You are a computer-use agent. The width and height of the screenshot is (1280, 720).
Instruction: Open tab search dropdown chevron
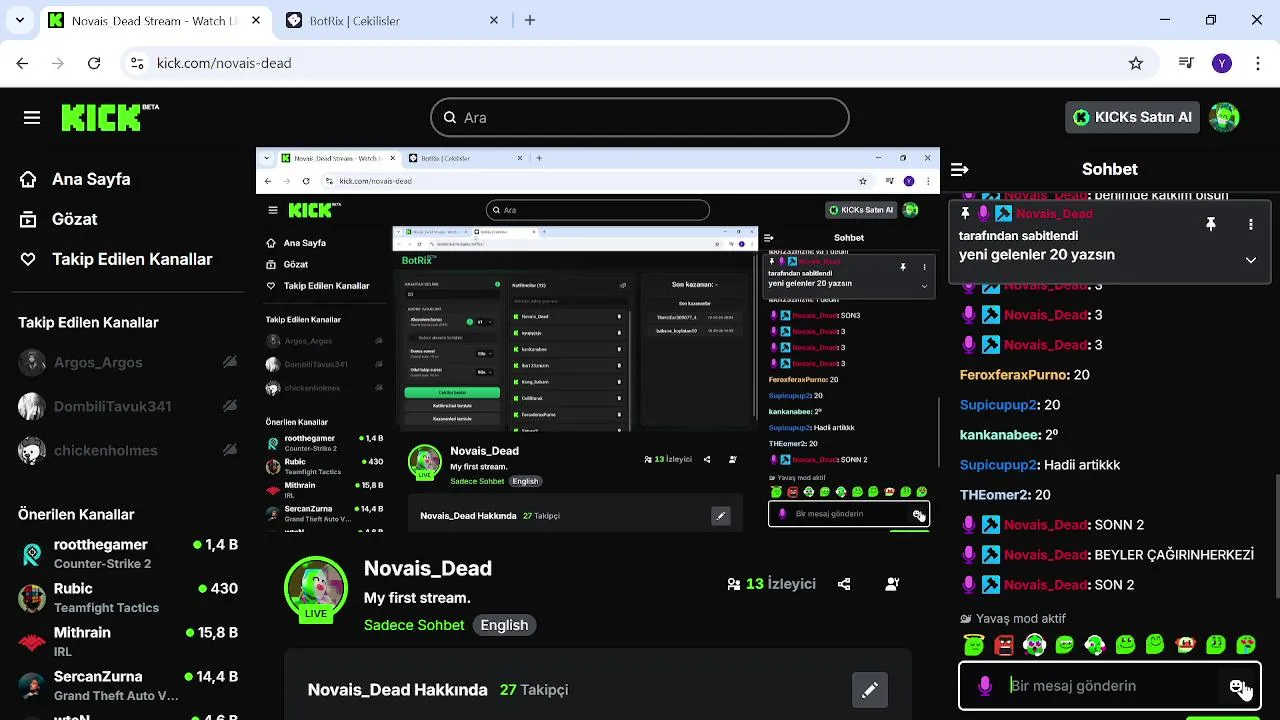point(19,20)
